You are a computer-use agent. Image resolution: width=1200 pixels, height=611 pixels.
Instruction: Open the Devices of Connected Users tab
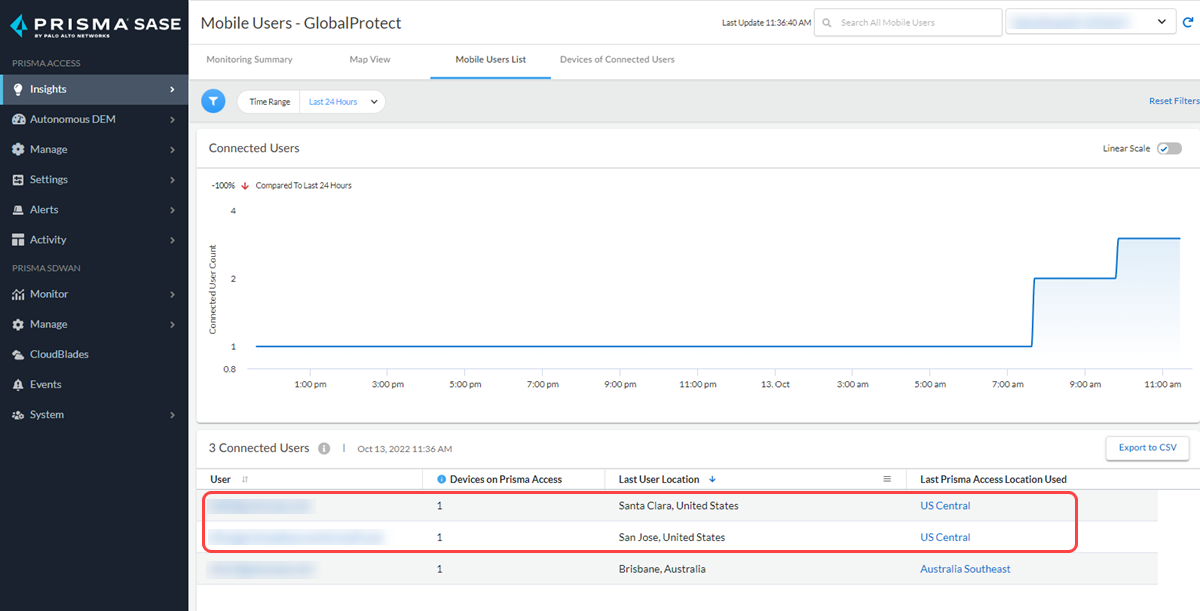click(x=617, y=60)
